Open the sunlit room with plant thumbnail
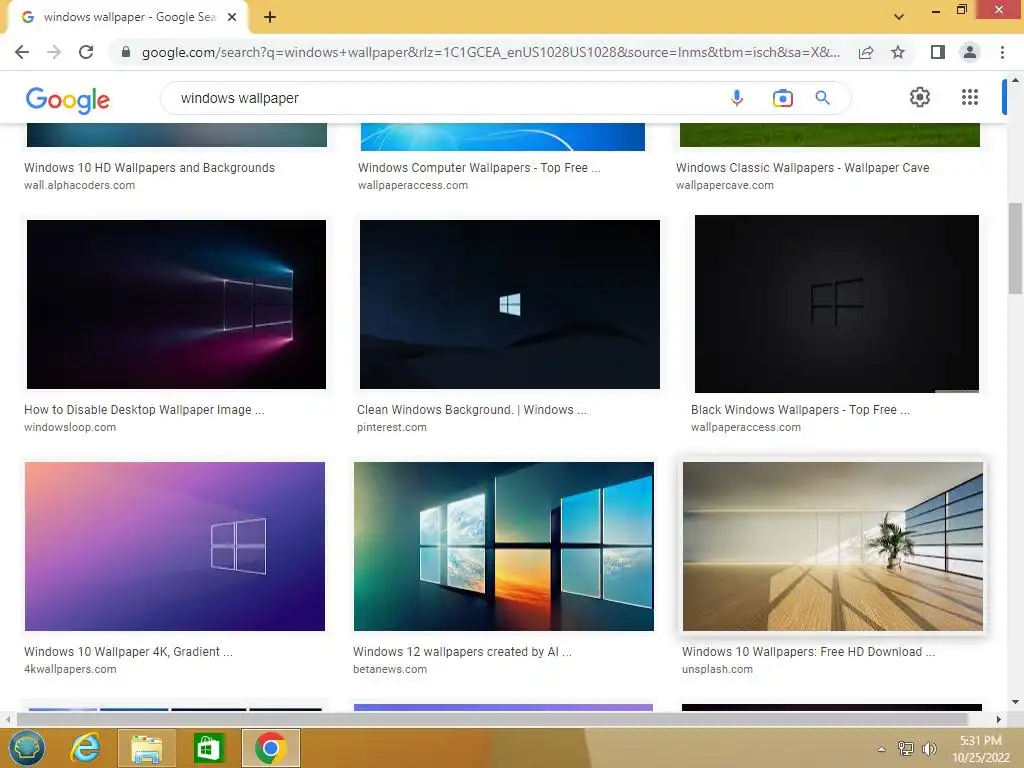 [x=833, y=547]
